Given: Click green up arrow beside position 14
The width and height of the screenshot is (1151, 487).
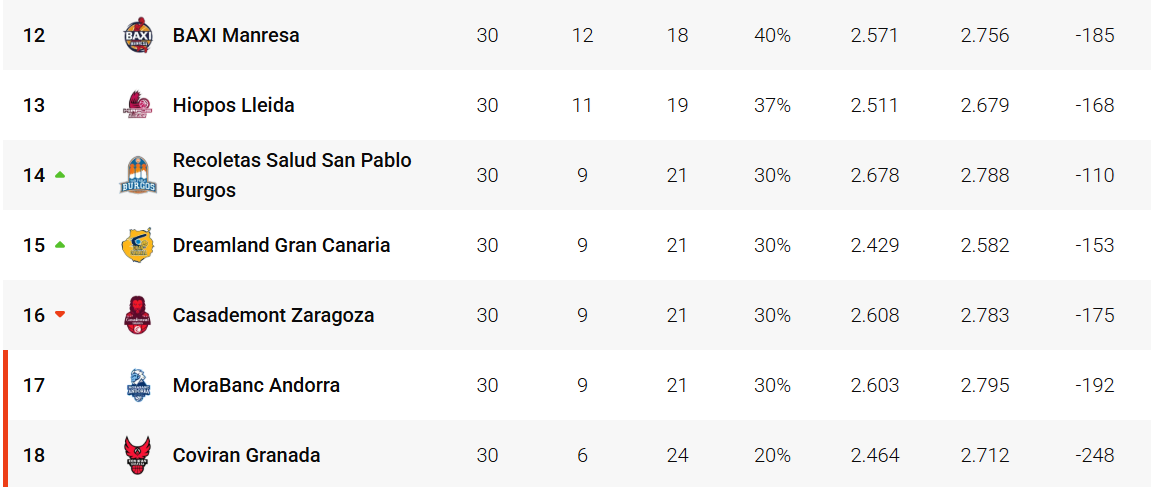Looking at the screenshot, I should [x=60, y=175].
